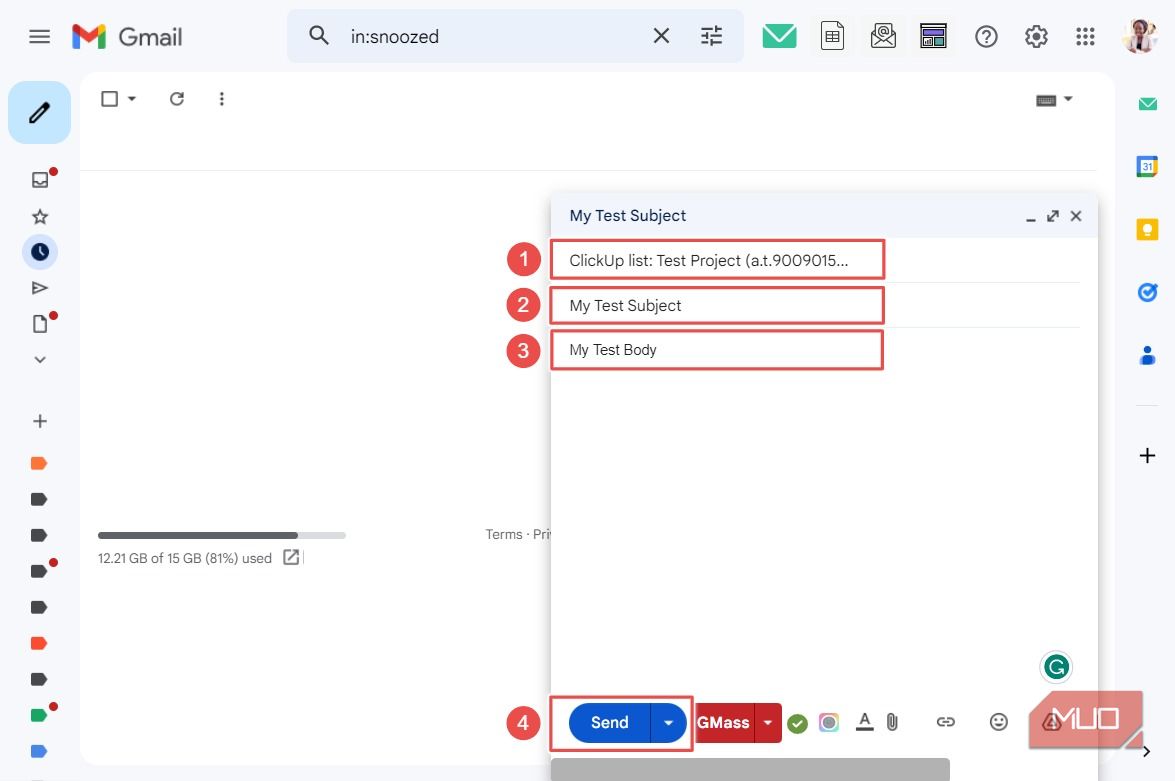Click the Gmail logo

127,36
